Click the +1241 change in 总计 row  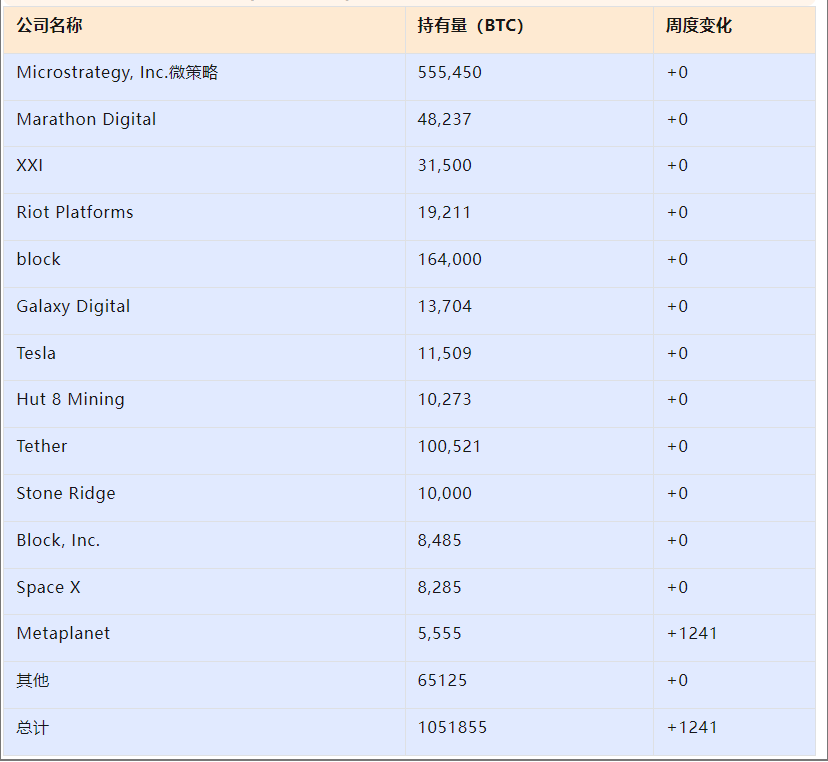pyautogui.click(x=692, y=728)
